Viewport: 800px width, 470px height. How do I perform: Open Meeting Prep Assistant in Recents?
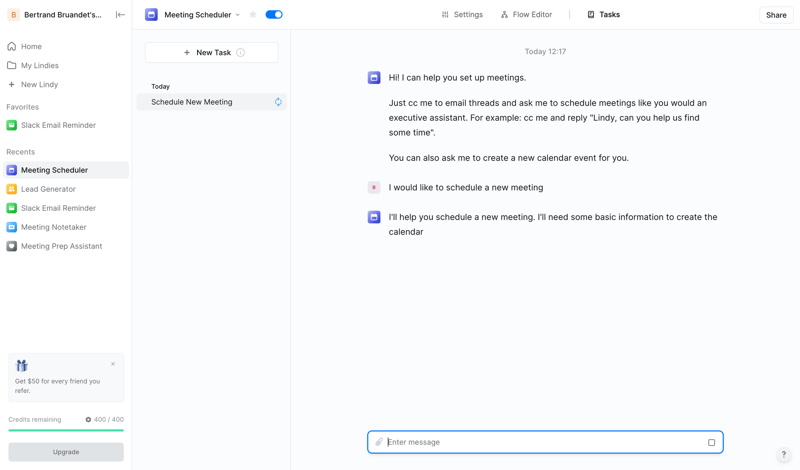coord(66,246)
